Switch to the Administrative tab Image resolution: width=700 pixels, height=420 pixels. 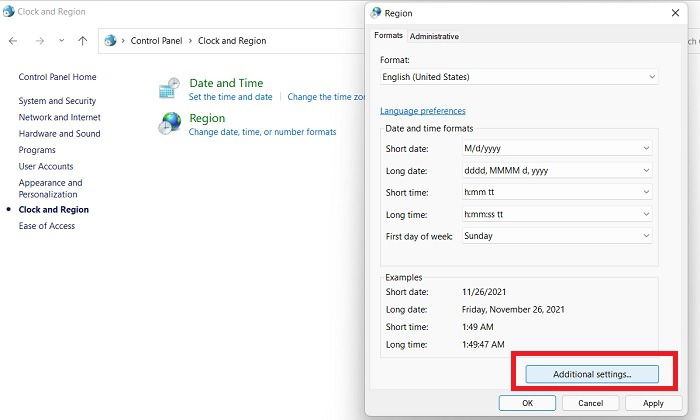coord(434,36)
